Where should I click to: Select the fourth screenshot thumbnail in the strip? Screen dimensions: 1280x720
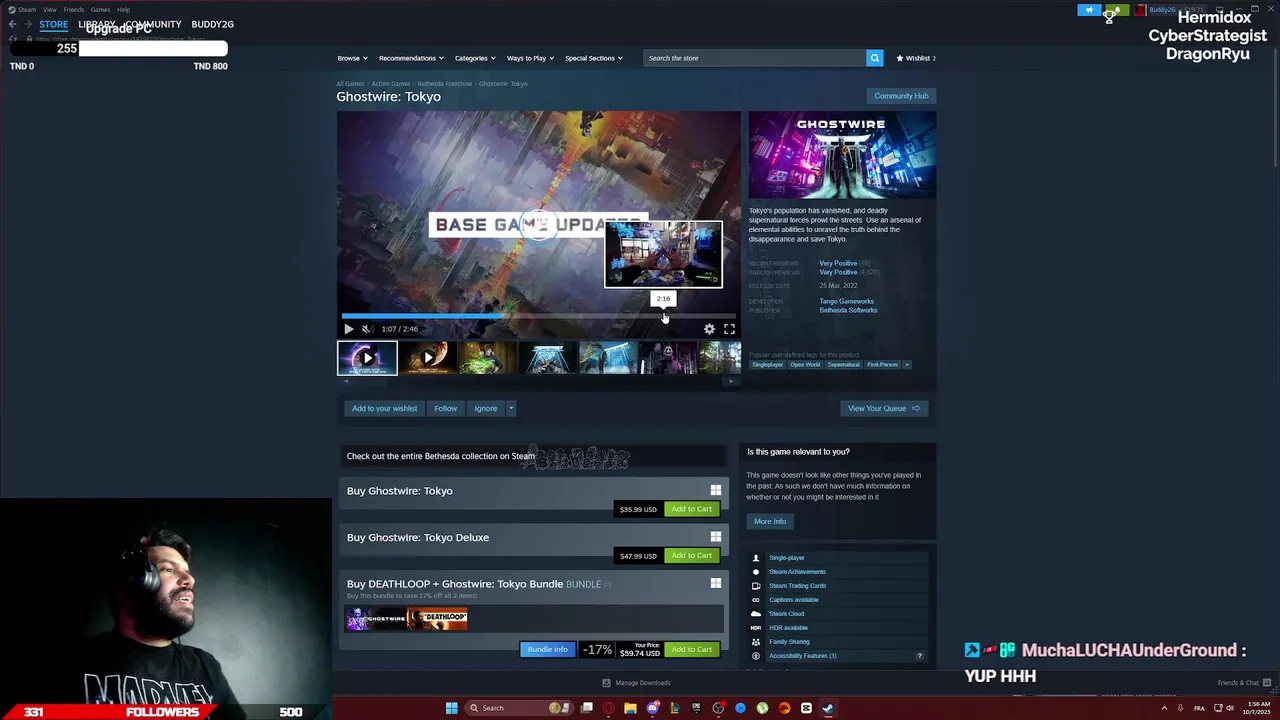tap(548, 358)
